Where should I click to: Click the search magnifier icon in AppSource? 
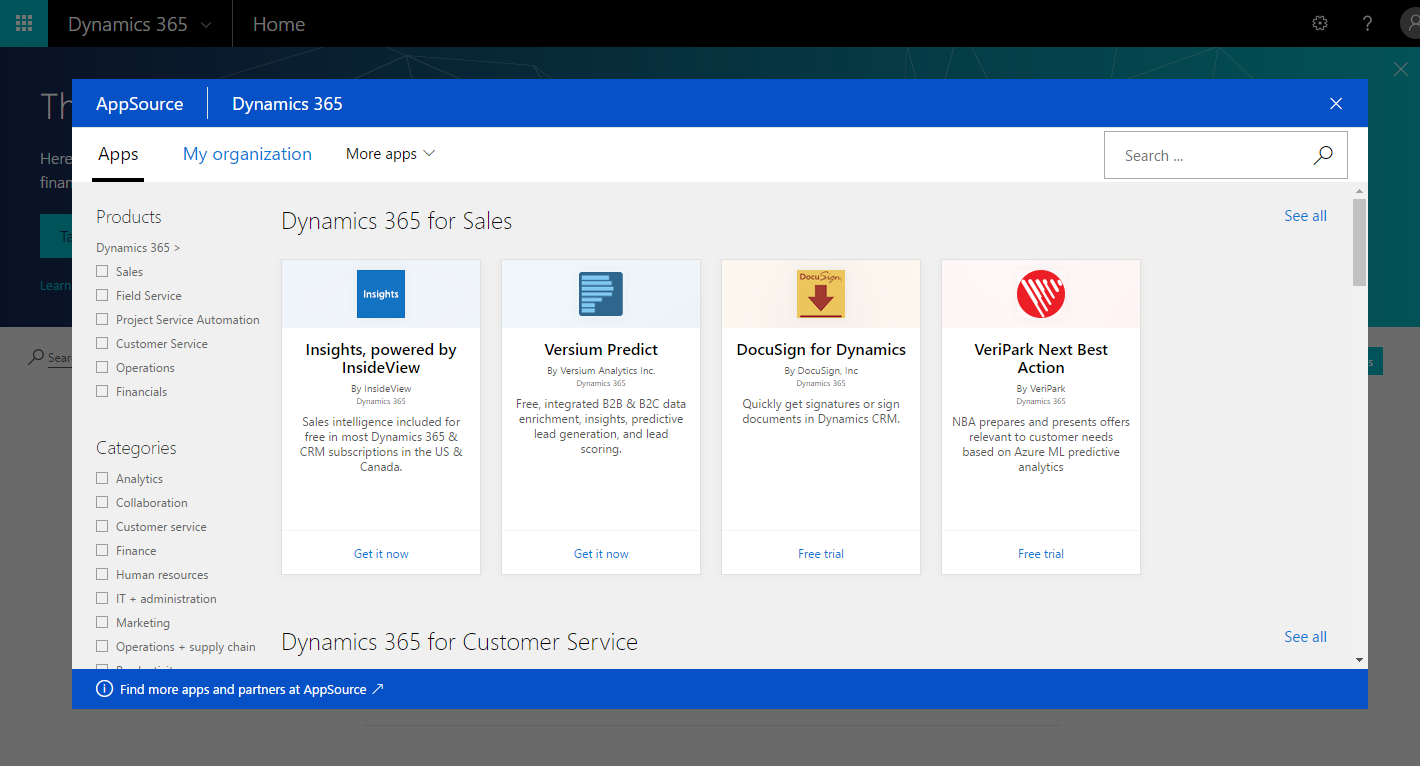coord(1323,155)
